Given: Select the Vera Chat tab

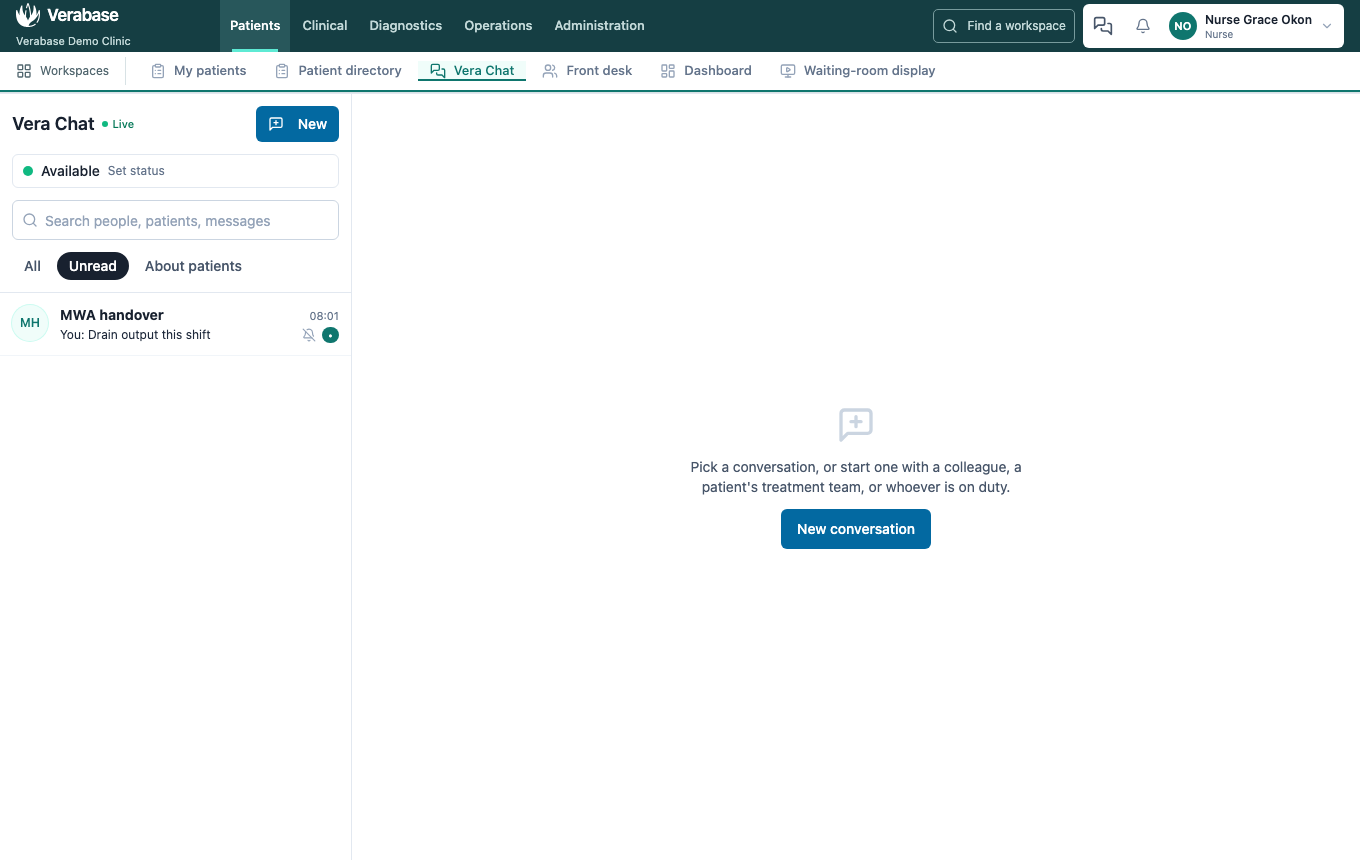Looking at the screenshot, I should 472,71.
